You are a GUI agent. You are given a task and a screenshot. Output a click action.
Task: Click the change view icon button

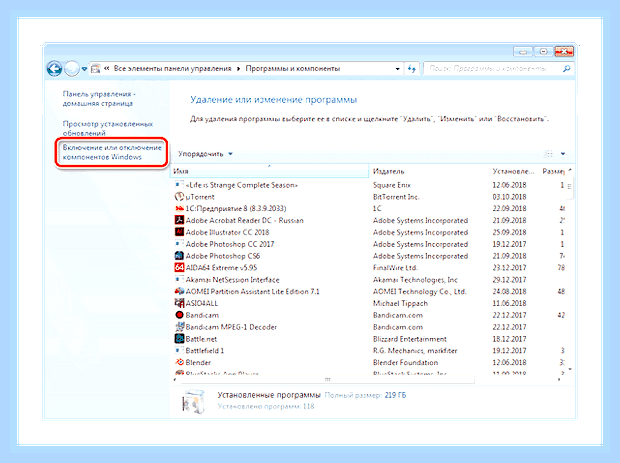point(548,154)
